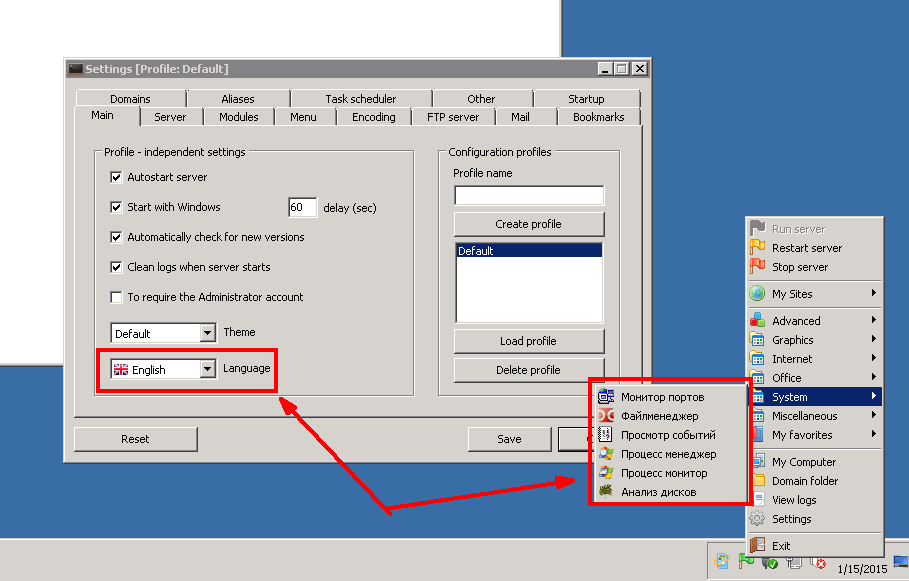Click the yellow Restart server flag icon
Screen dimensions: 909x581
coord(758,248)
